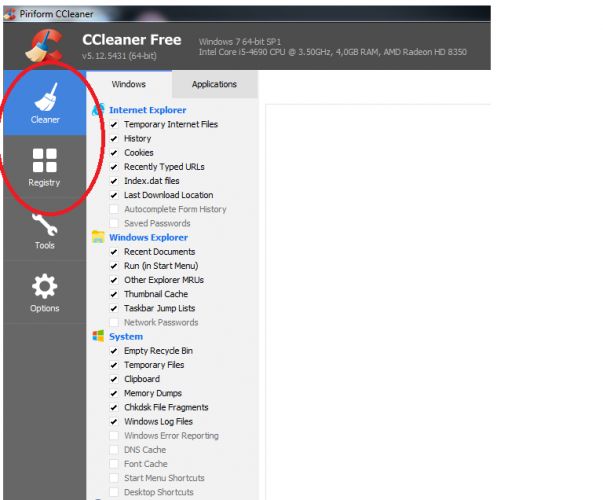Viewport: 603px width, 500px height.
Task: Uncheck Last Download Location
Action: point(114,195)
